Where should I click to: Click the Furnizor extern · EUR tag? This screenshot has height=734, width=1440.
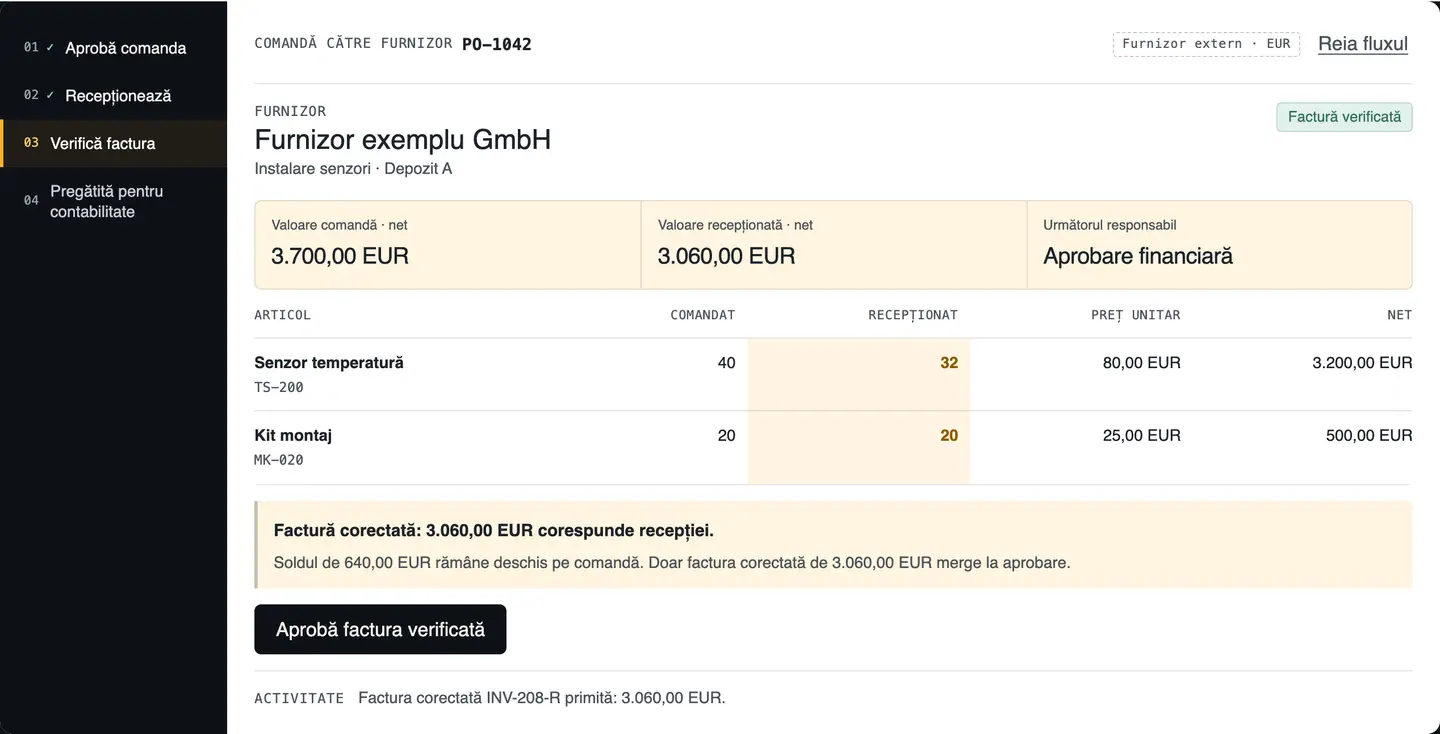point(1206,44)
